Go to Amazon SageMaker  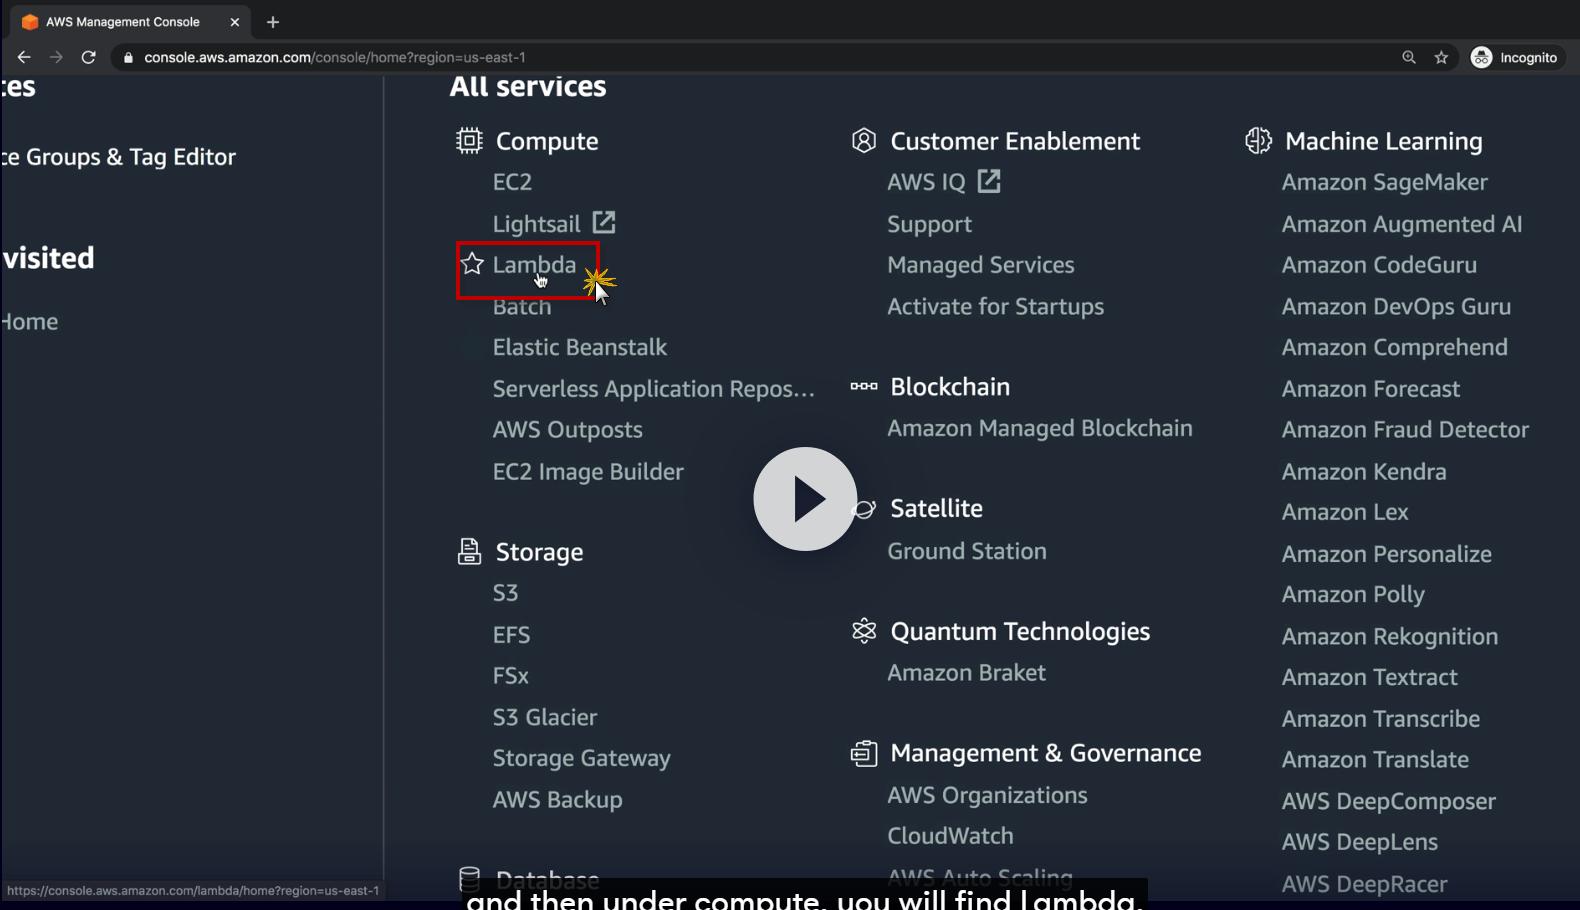(x=1384, y=182)
